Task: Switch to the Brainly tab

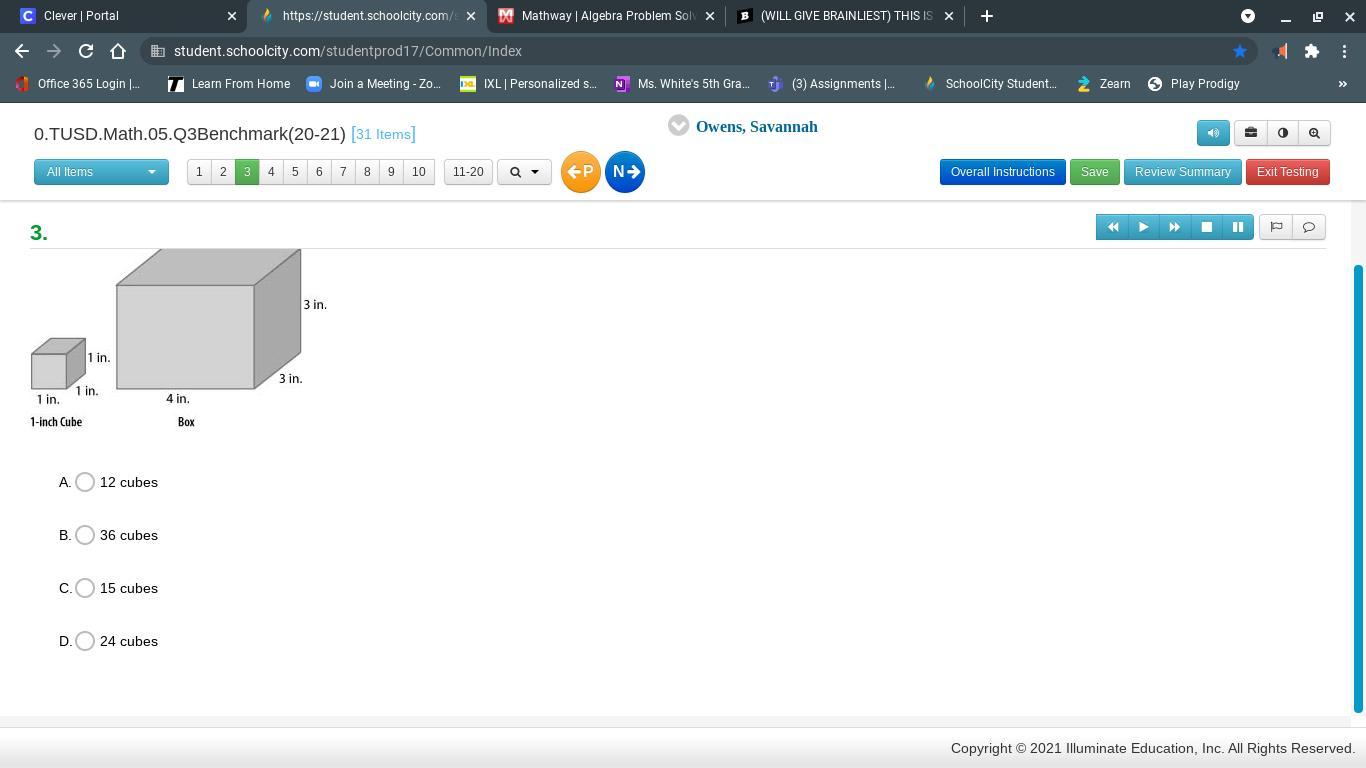Action: pyautogui.click(x=845, y=16)
